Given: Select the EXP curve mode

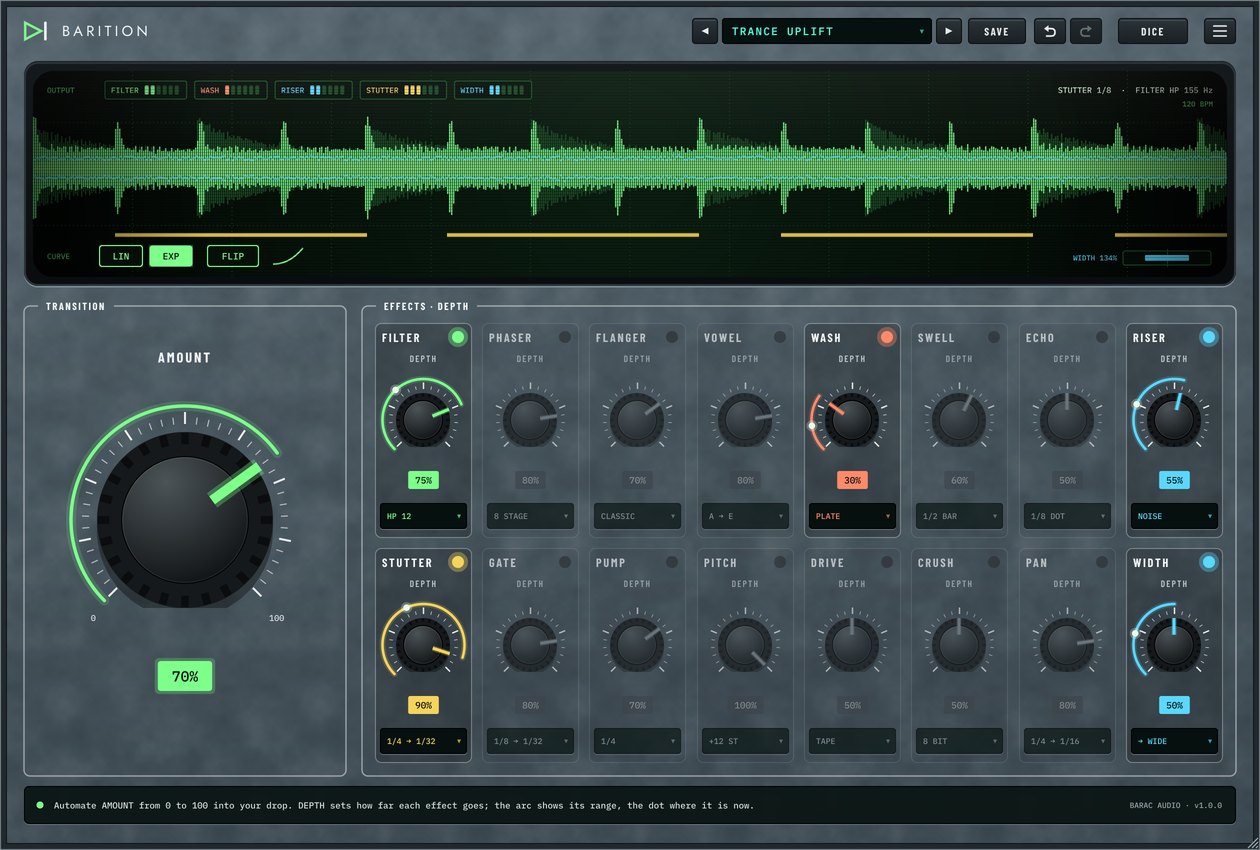Looking at the screenshot, I should tap(171, 256).
